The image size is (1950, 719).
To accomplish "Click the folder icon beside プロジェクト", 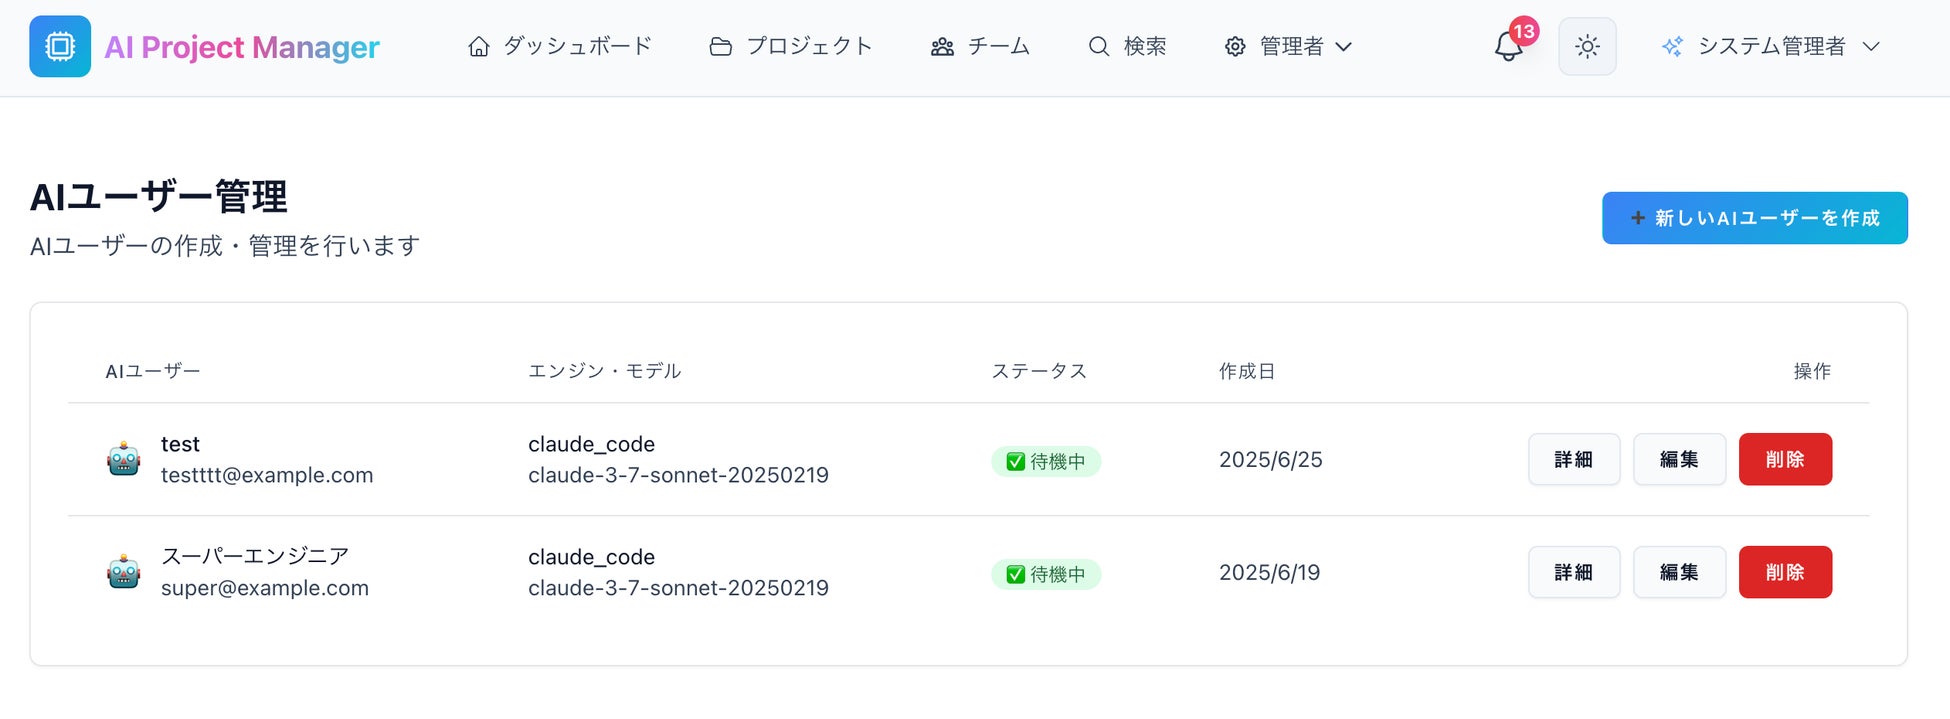I will click(720, 47).
